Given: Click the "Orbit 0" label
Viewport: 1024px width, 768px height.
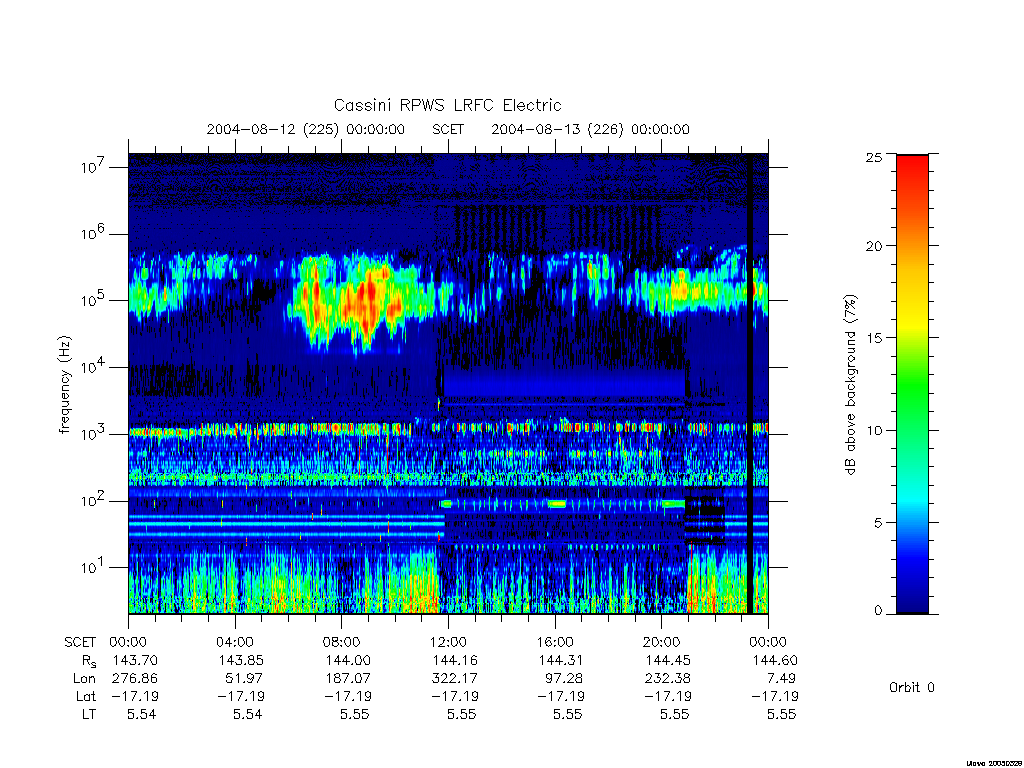Looking at the screenshot, I should pos(912,687).
